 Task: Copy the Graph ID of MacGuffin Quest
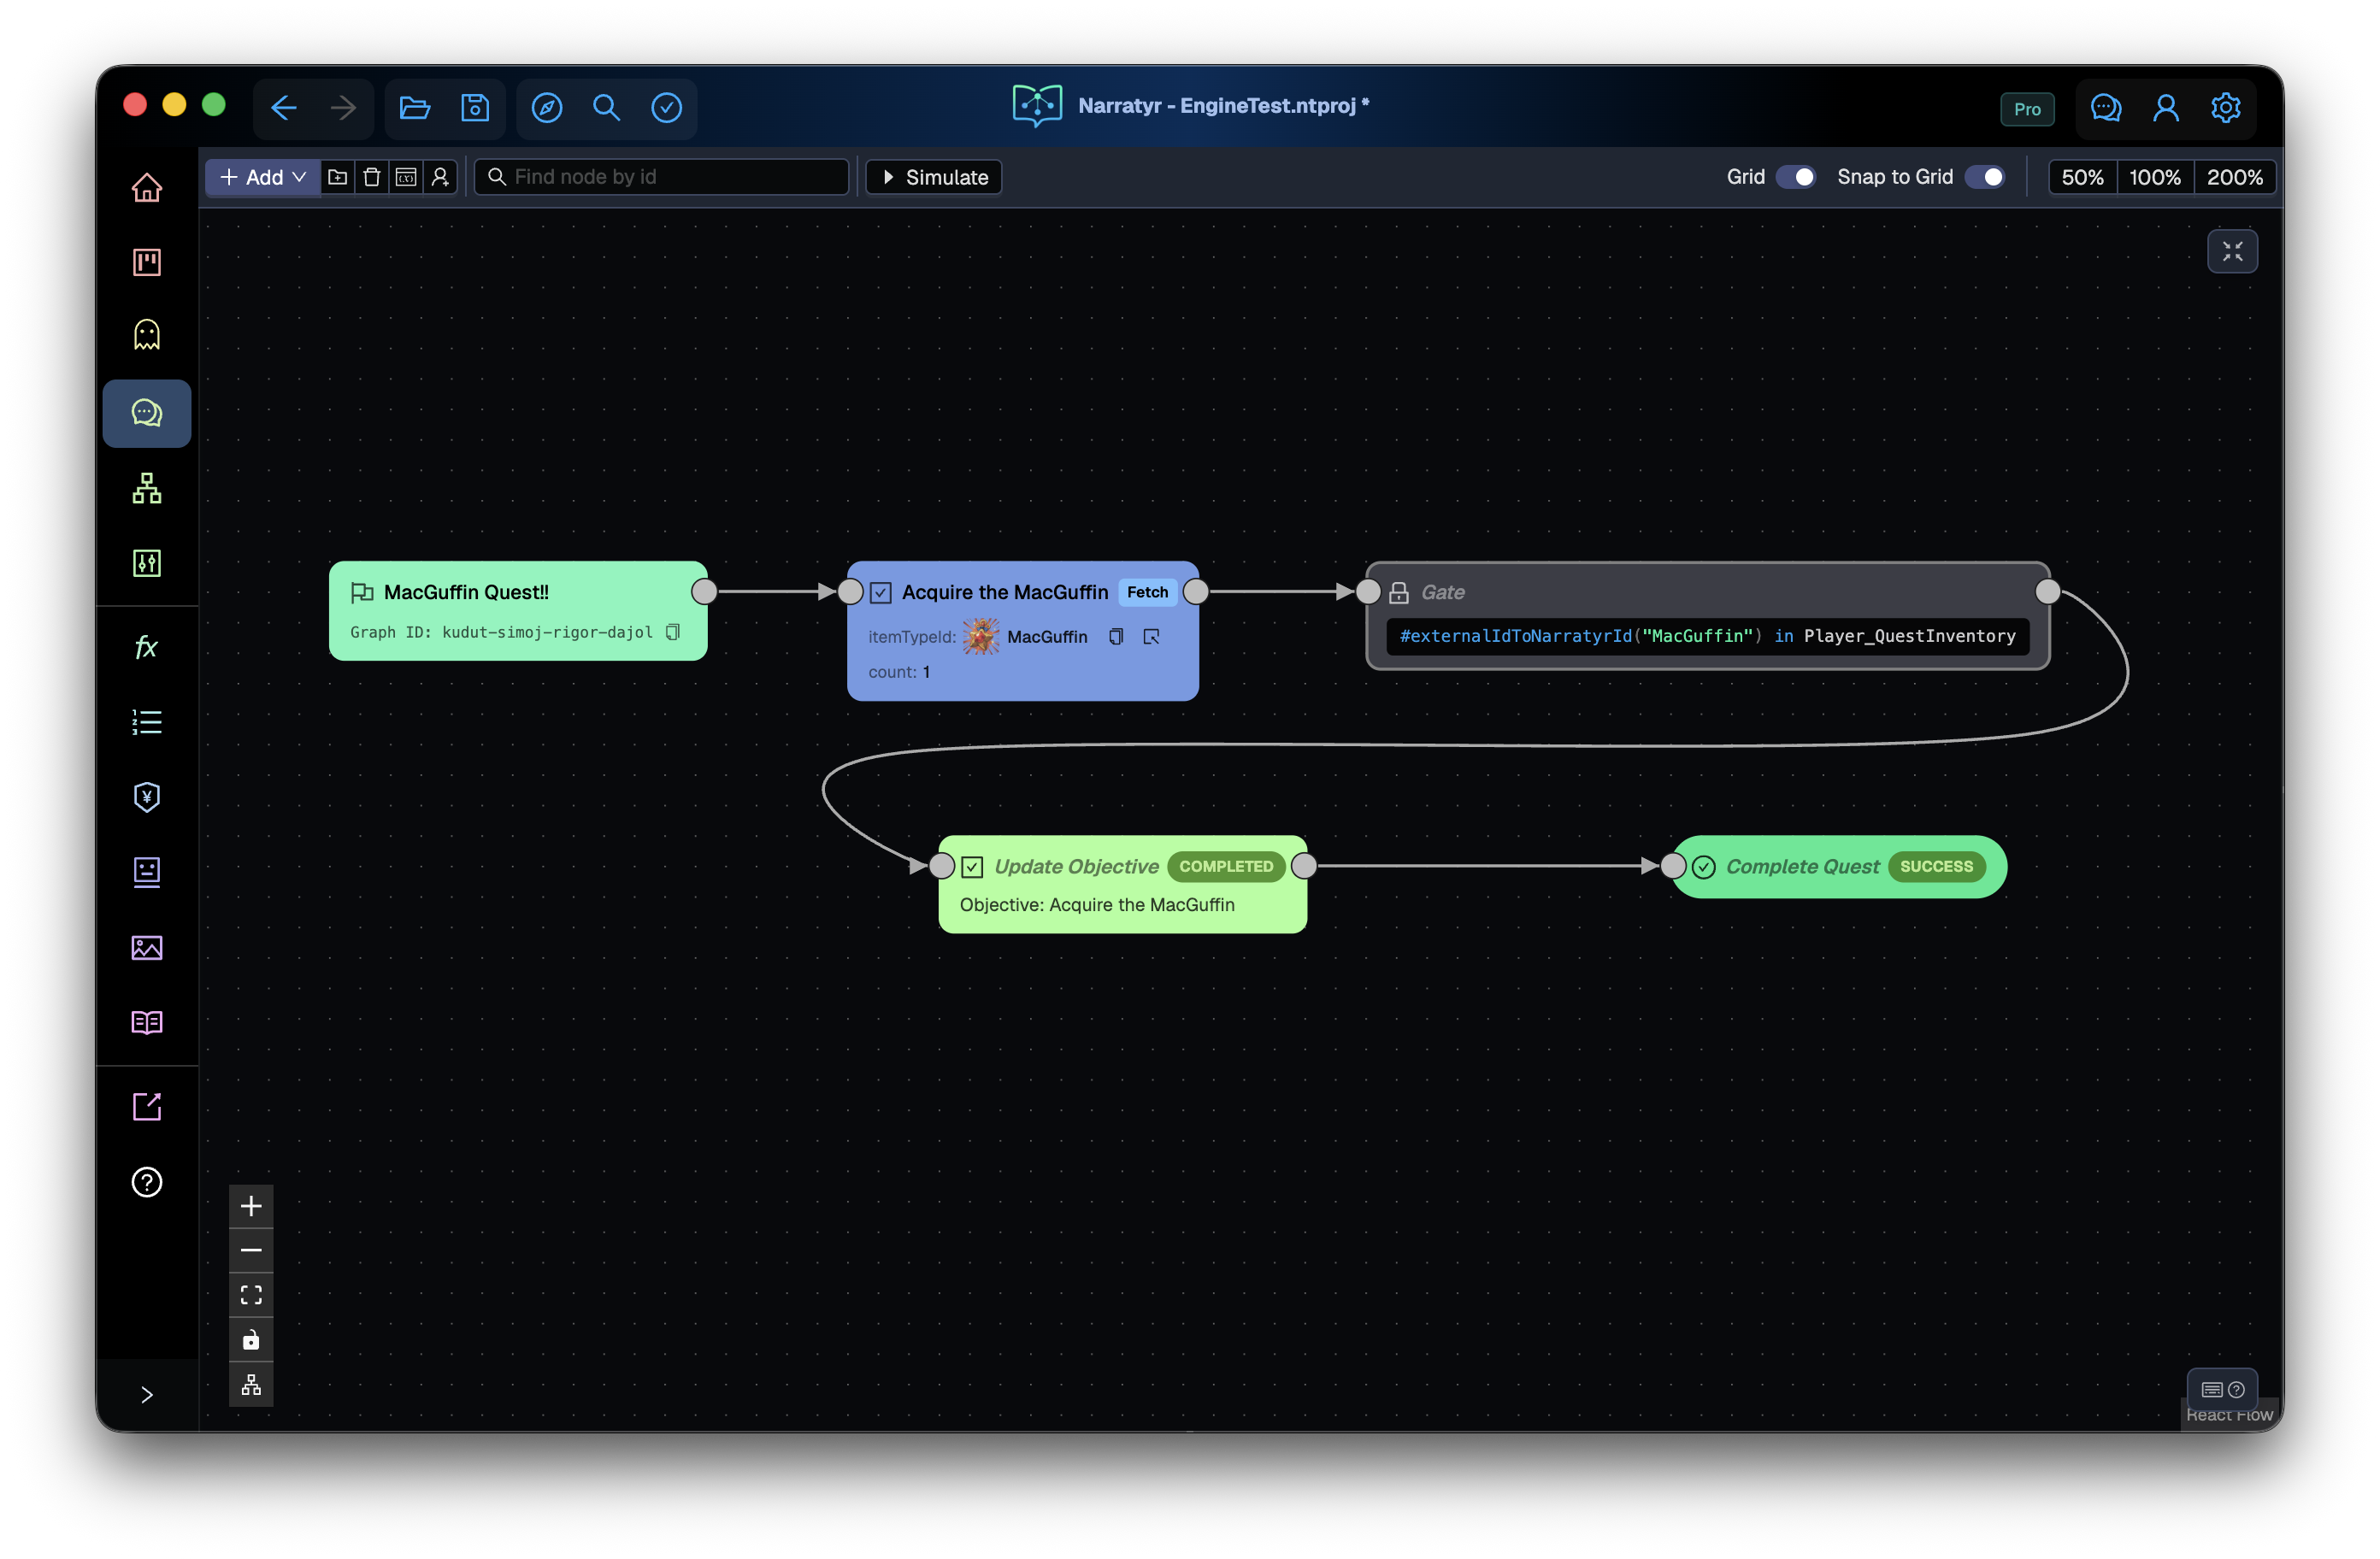674,632
